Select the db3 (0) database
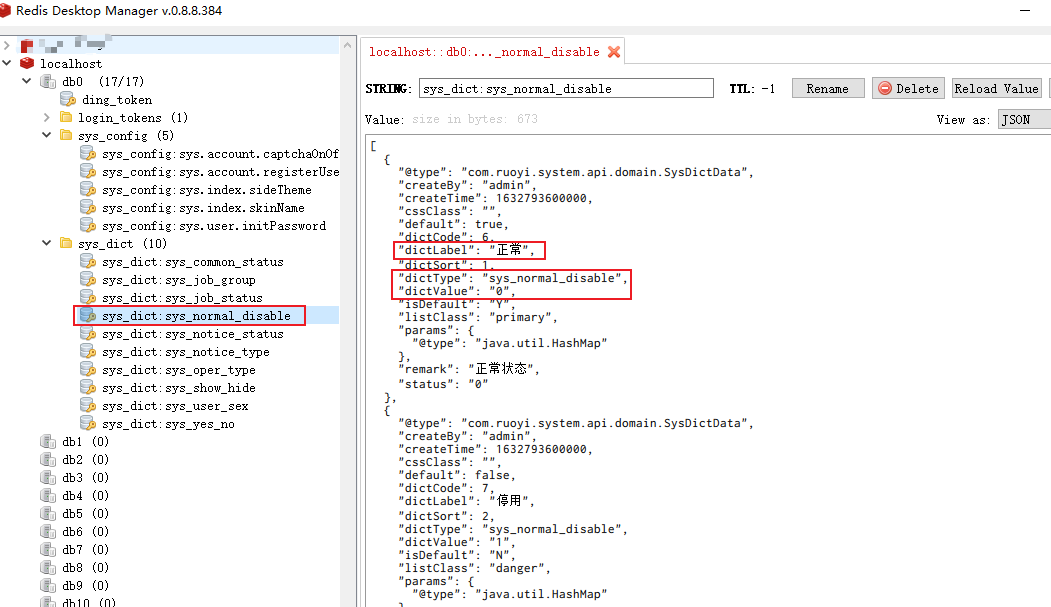The width and height of the screenshot is (1051, 607). click(x=85, y=478)
